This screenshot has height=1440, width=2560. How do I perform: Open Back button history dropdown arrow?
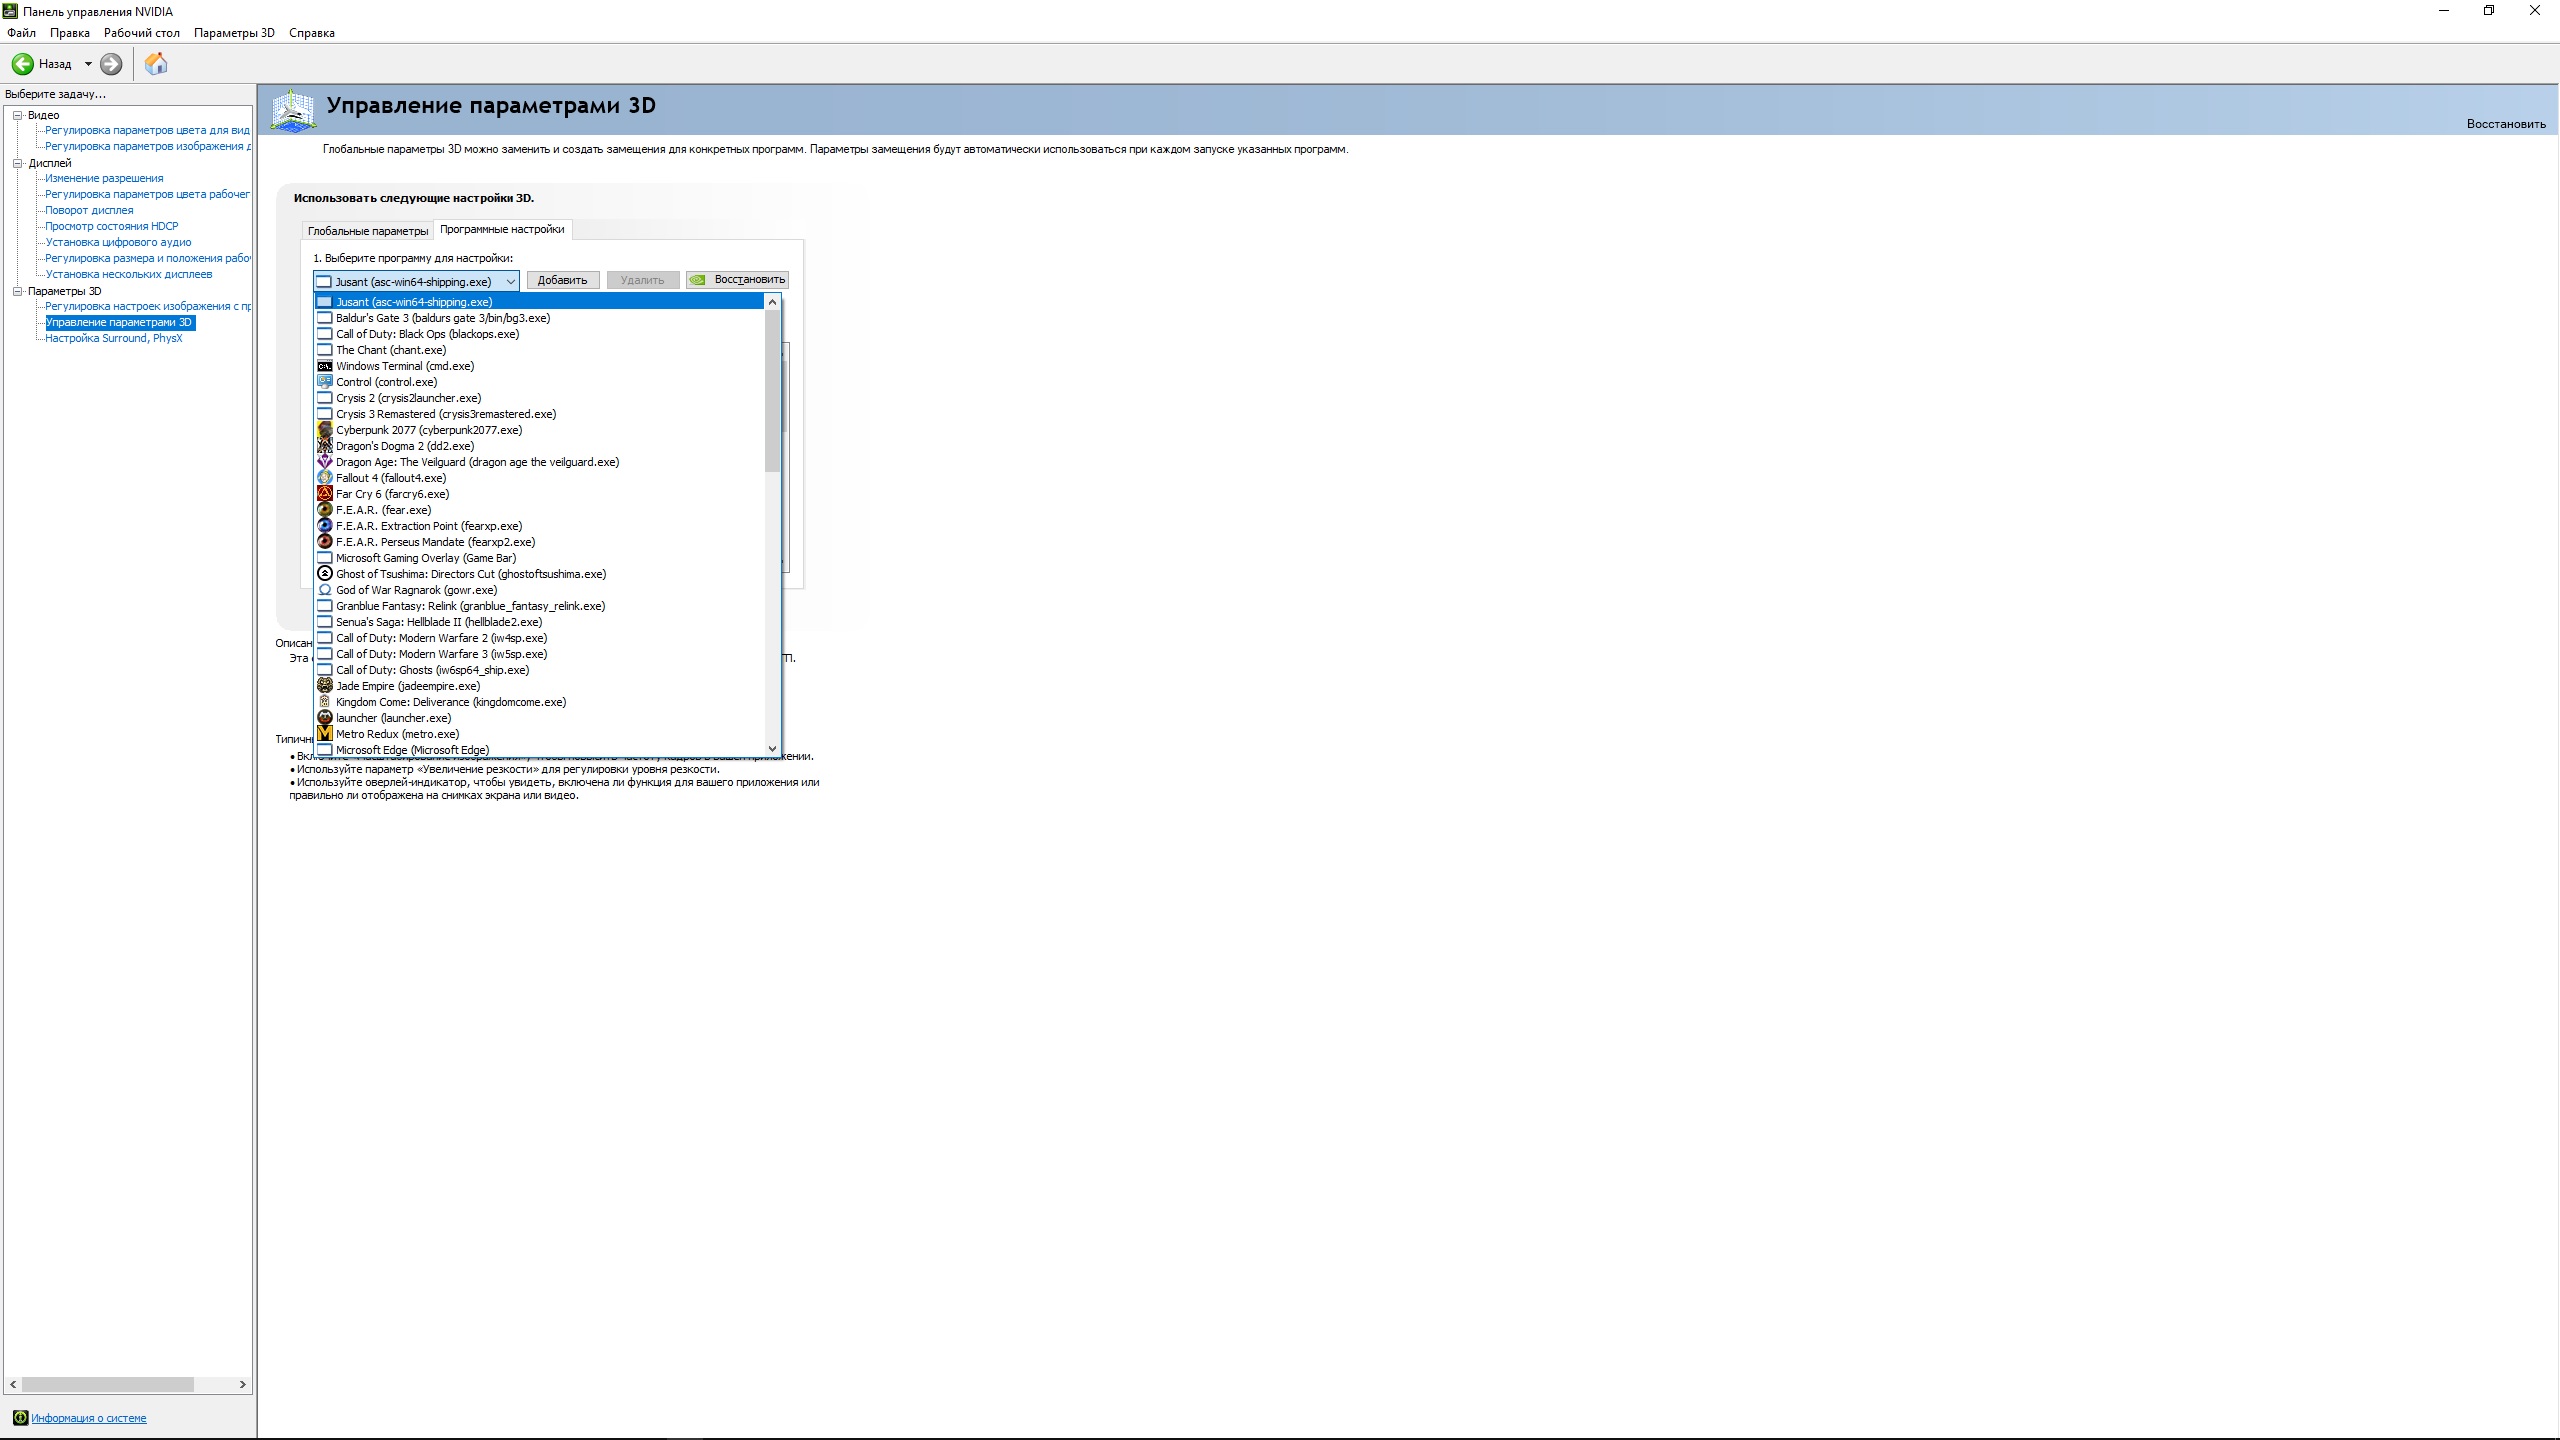point(88,64)
